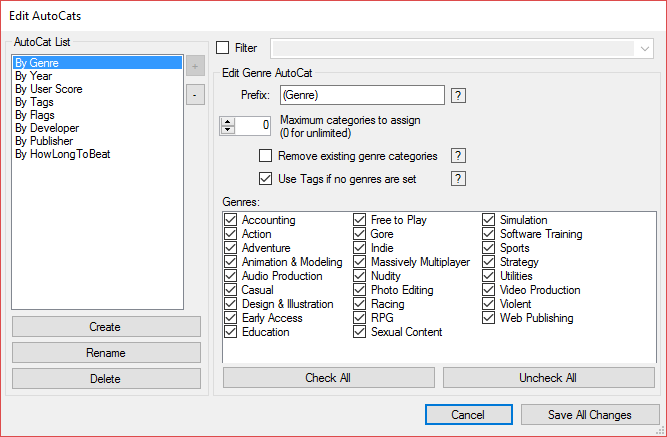This screenshot has width=667, height=437.
Task: Uncheck the Free to Play genre
Action: pyautogui.click(x=359, y=220)
